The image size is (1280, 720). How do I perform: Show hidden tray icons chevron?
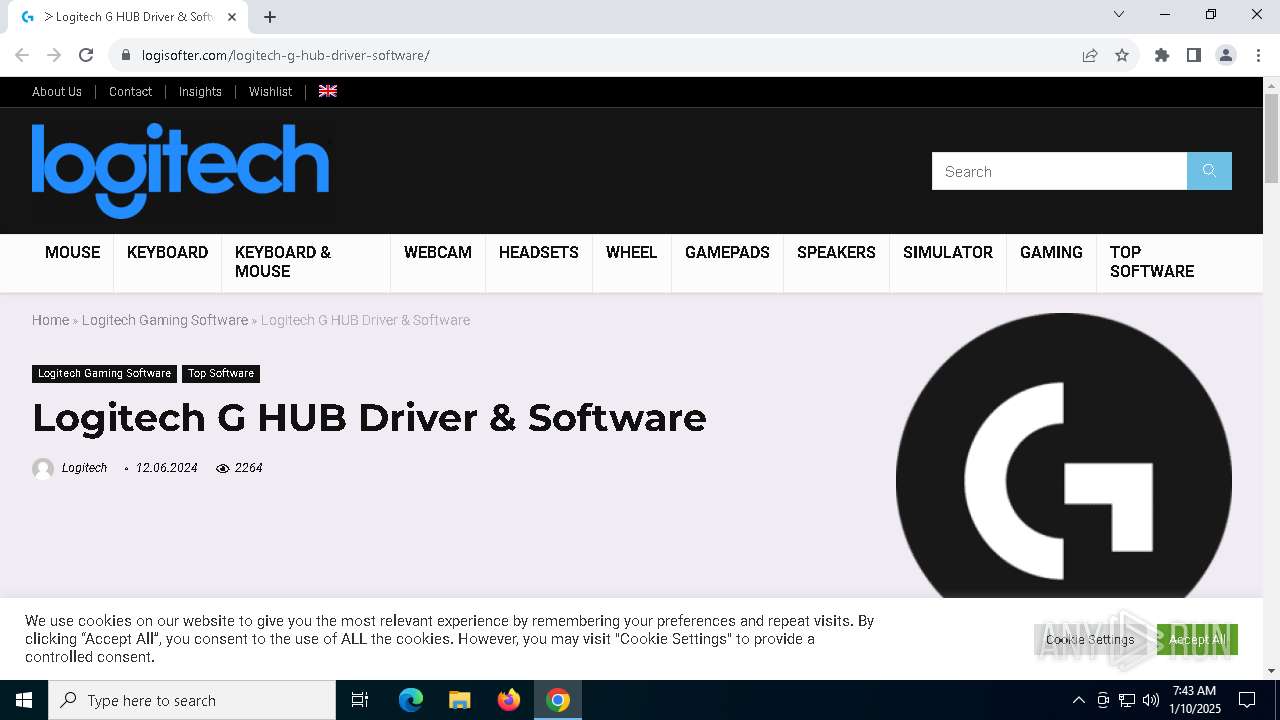[1078, 700]
